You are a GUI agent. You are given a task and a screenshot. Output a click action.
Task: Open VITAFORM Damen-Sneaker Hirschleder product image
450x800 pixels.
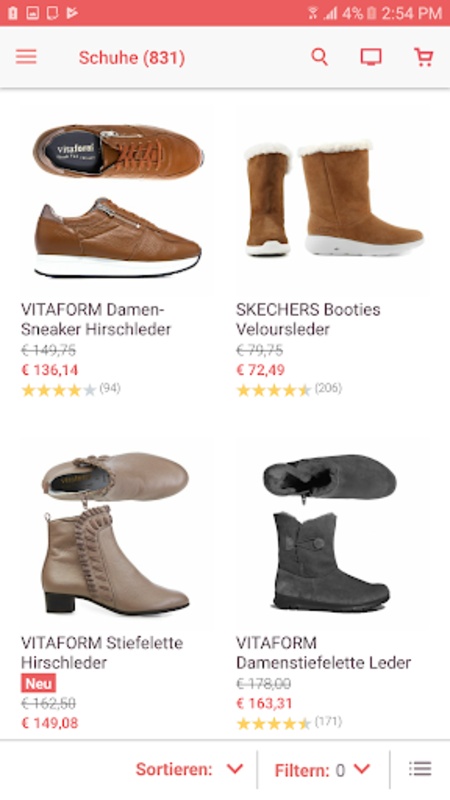tap(118, 201)
